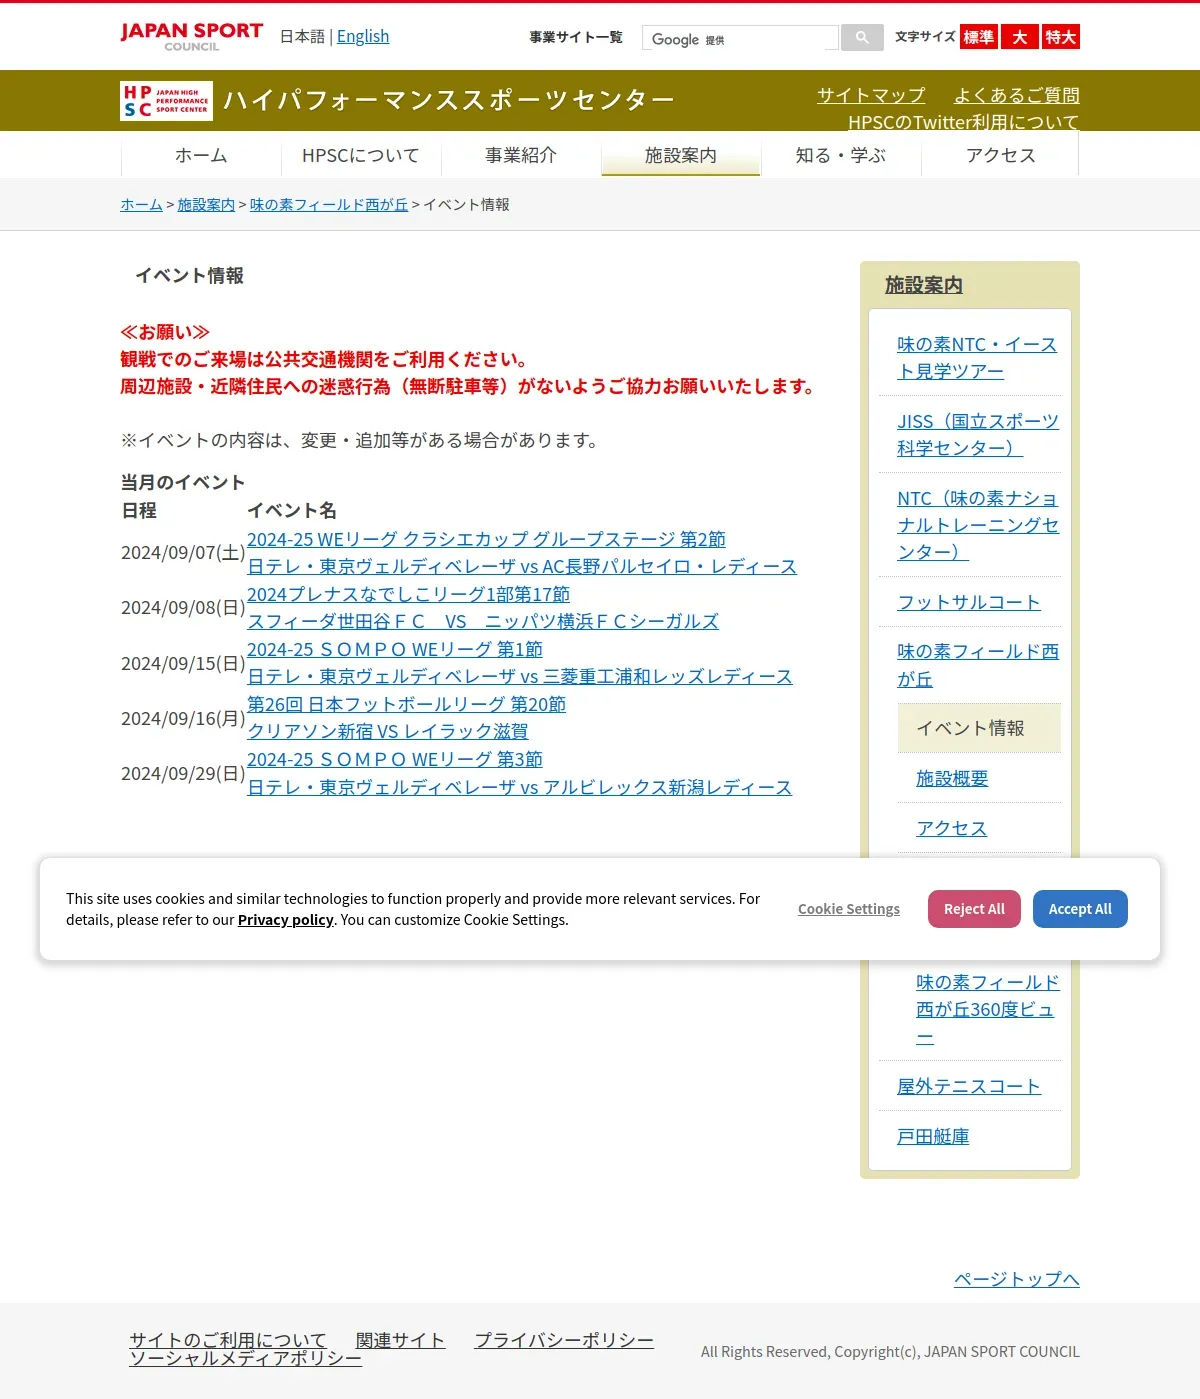Open WEリーグ クラシエカップ 第2節 event
This screenshot has height=1399, width=1200.
point(486,539)
